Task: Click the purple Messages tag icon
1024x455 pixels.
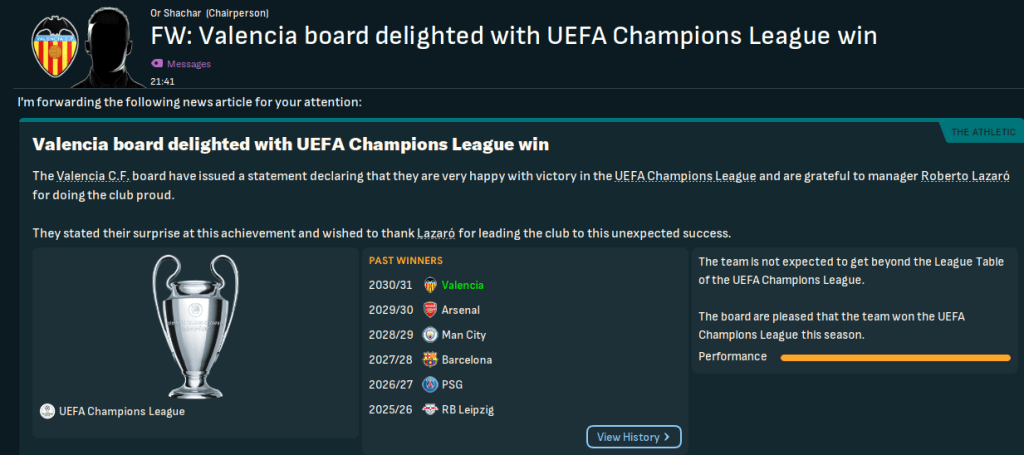Action: coord(156,64)
